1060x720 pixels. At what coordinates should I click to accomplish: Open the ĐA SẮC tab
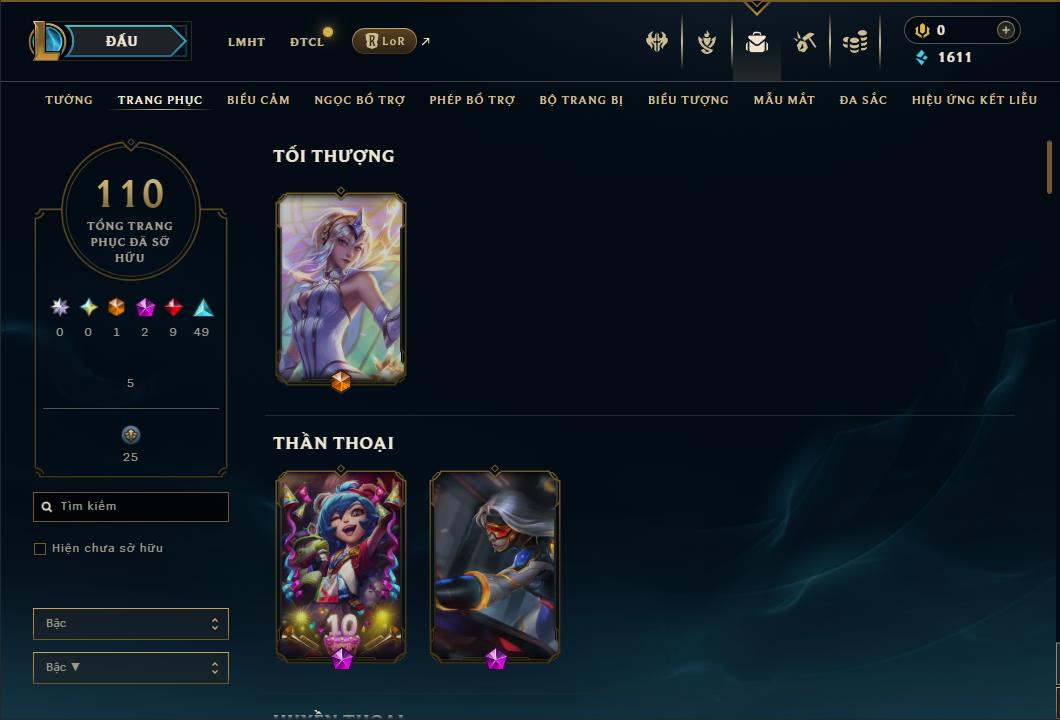coord(863,100)
